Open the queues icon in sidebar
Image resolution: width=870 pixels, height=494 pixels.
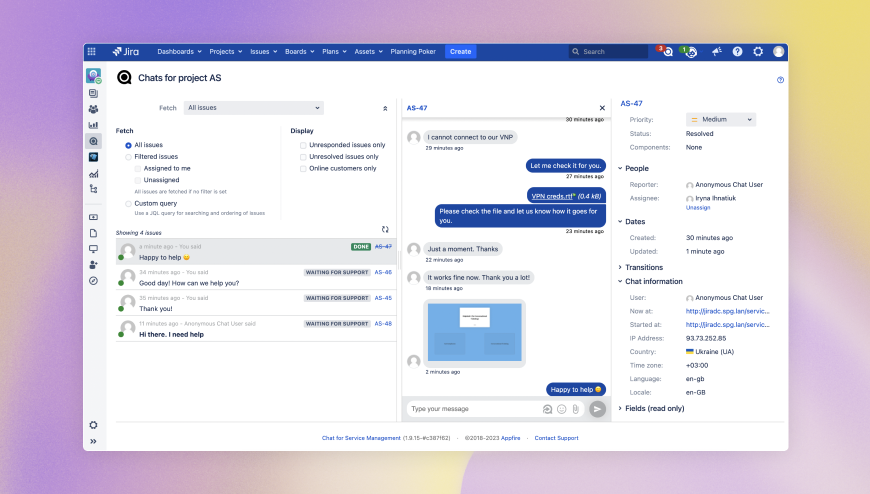[x=93, y=93]
